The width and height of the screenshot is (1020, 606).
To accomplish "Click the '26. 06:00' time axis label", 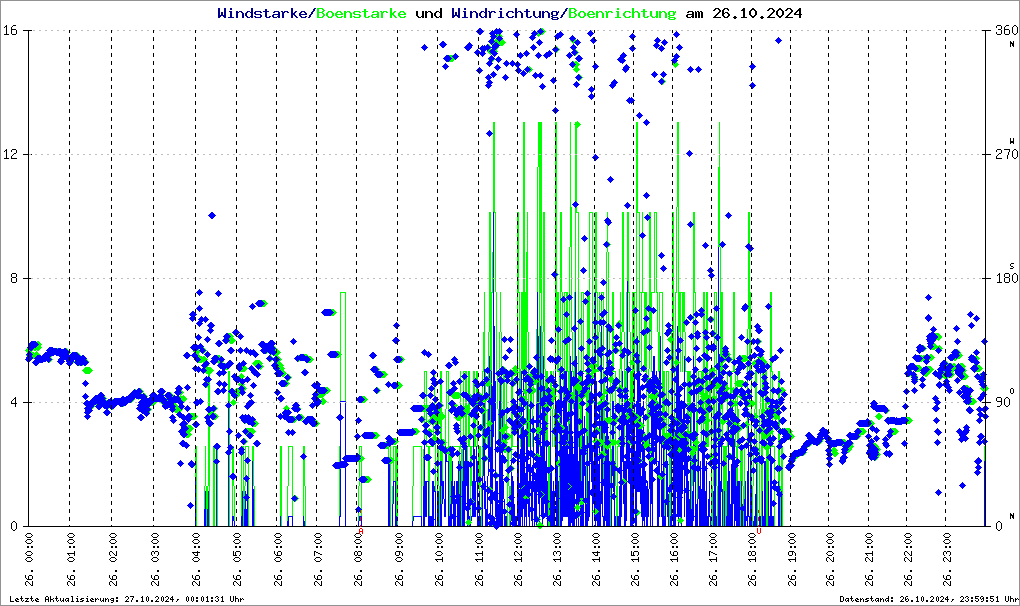I will click(x=278, y=559).
